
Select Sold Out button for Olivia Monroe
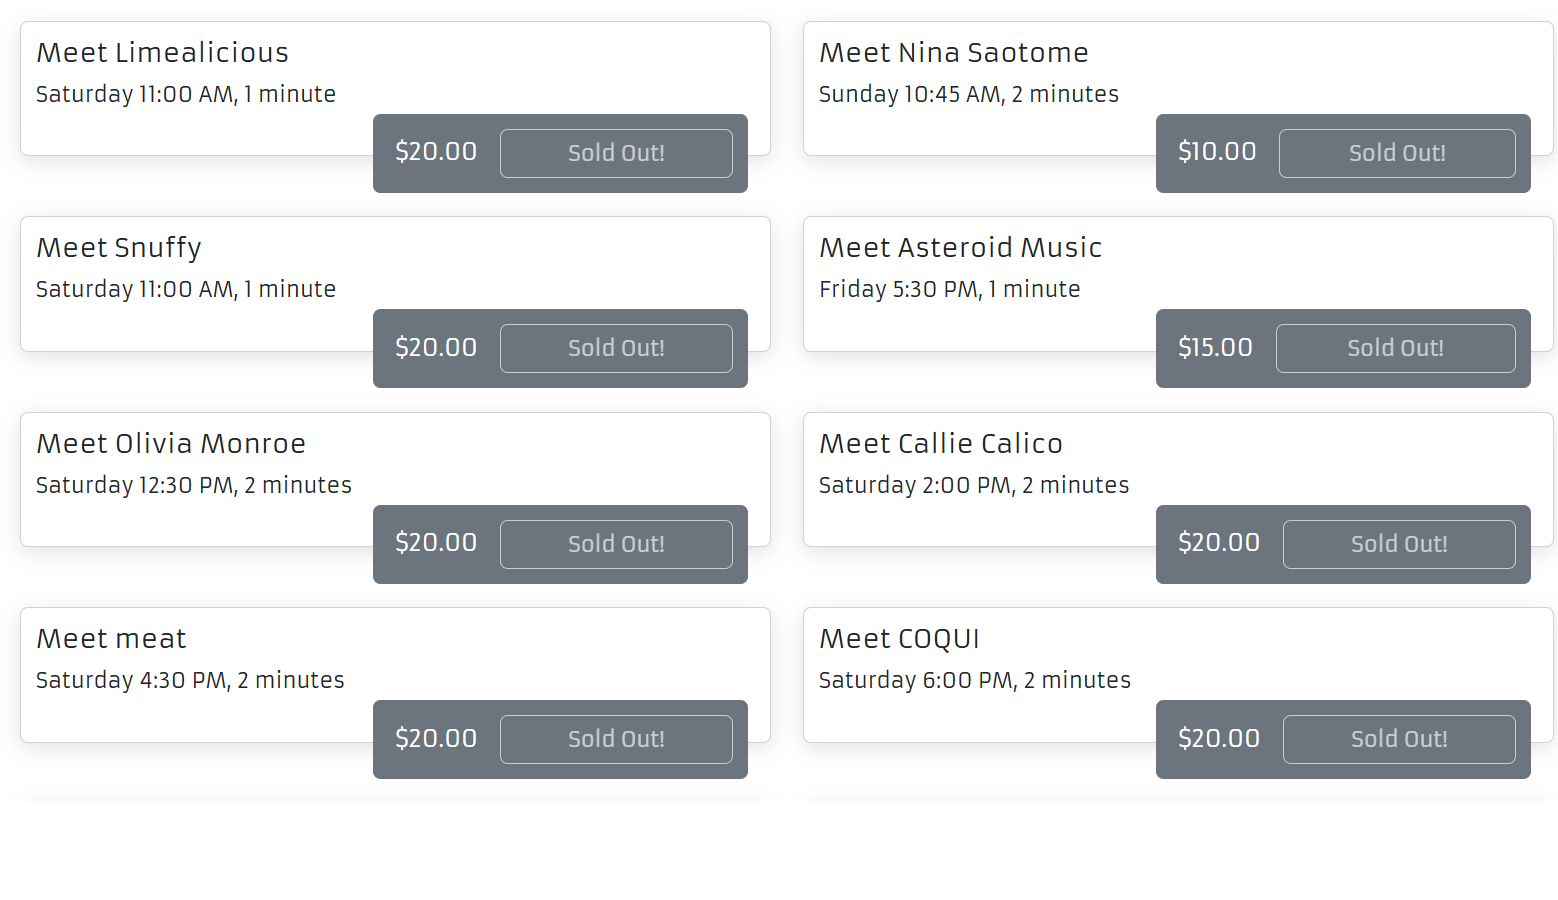click(616, 544)
